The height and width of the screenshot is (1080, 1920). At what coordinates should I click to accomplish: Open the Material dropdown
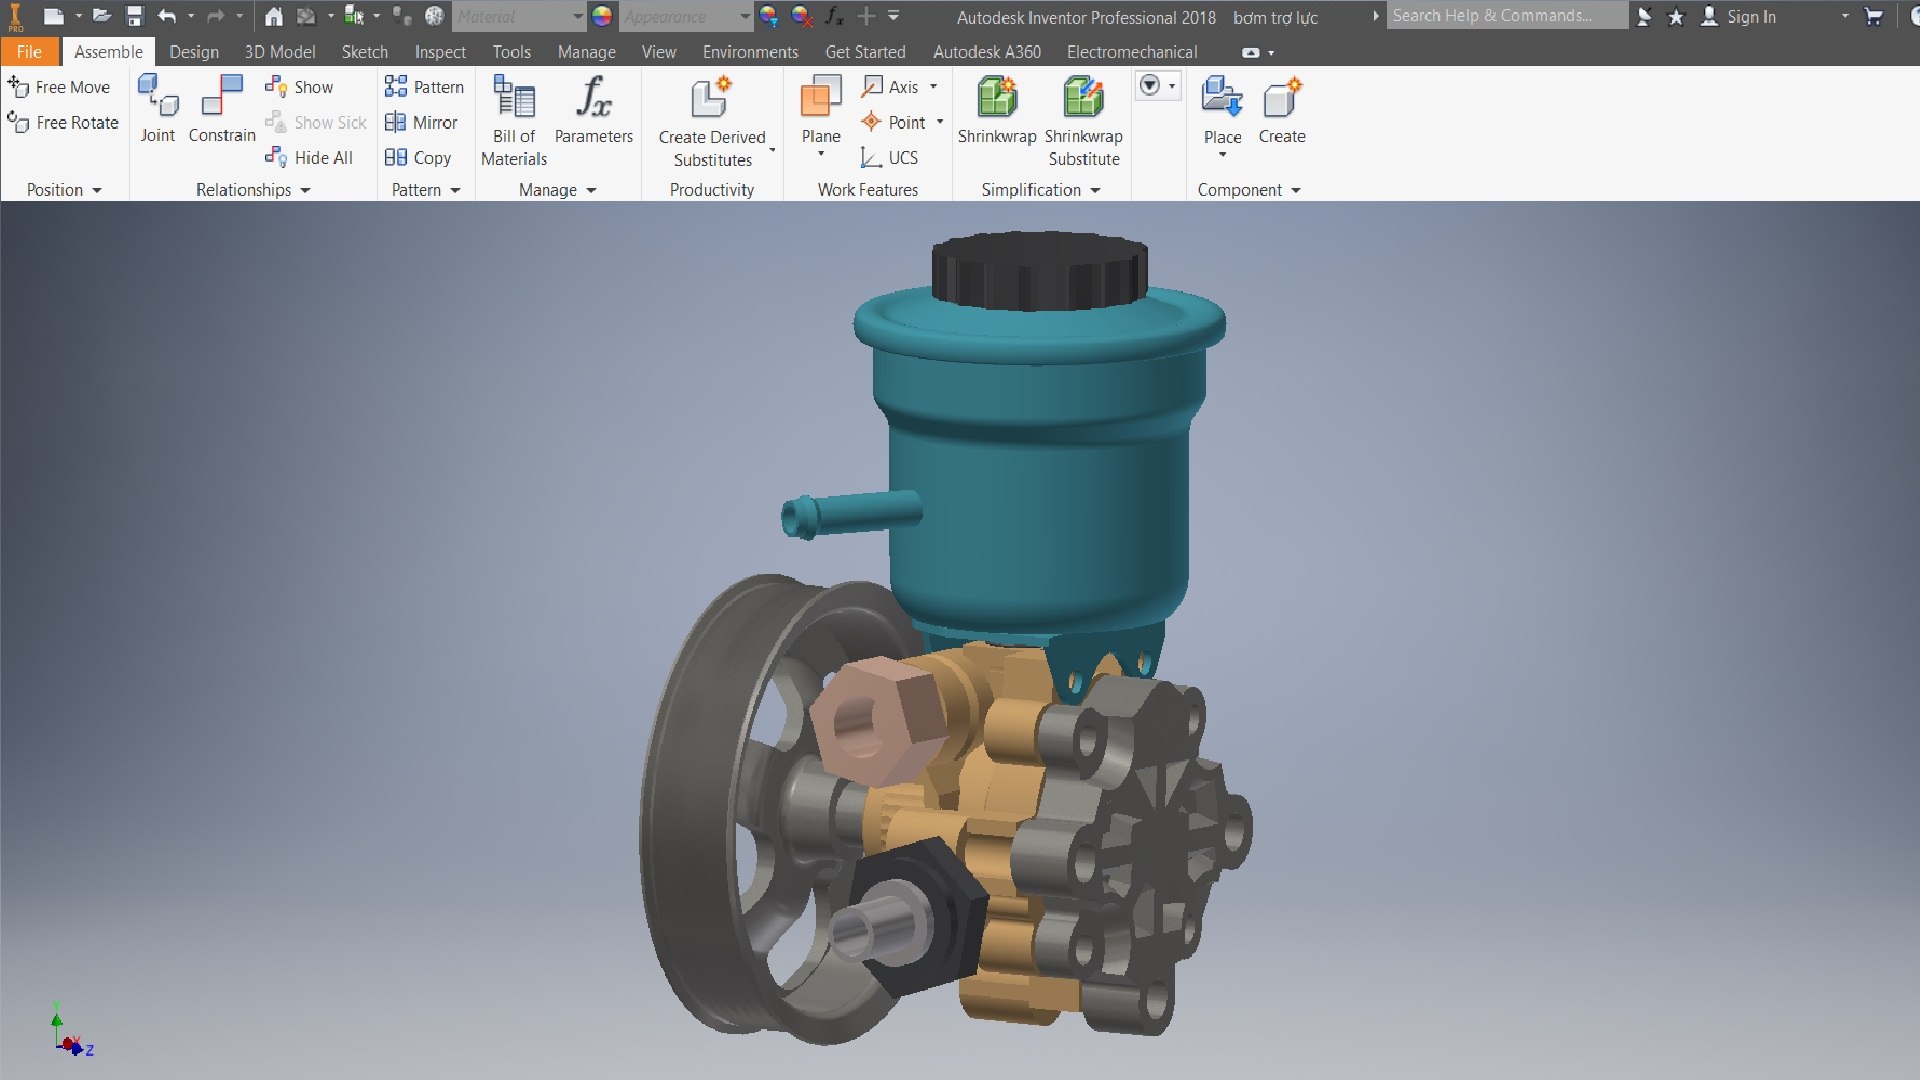click(x=518, y=16)
